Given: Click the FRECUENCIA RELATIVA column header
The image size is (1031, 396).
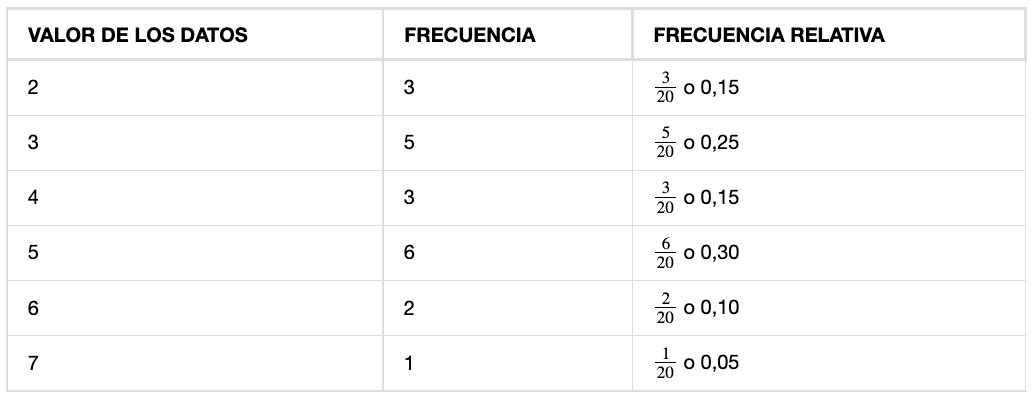Looking at the screenshot, I should tap(769, 35).
